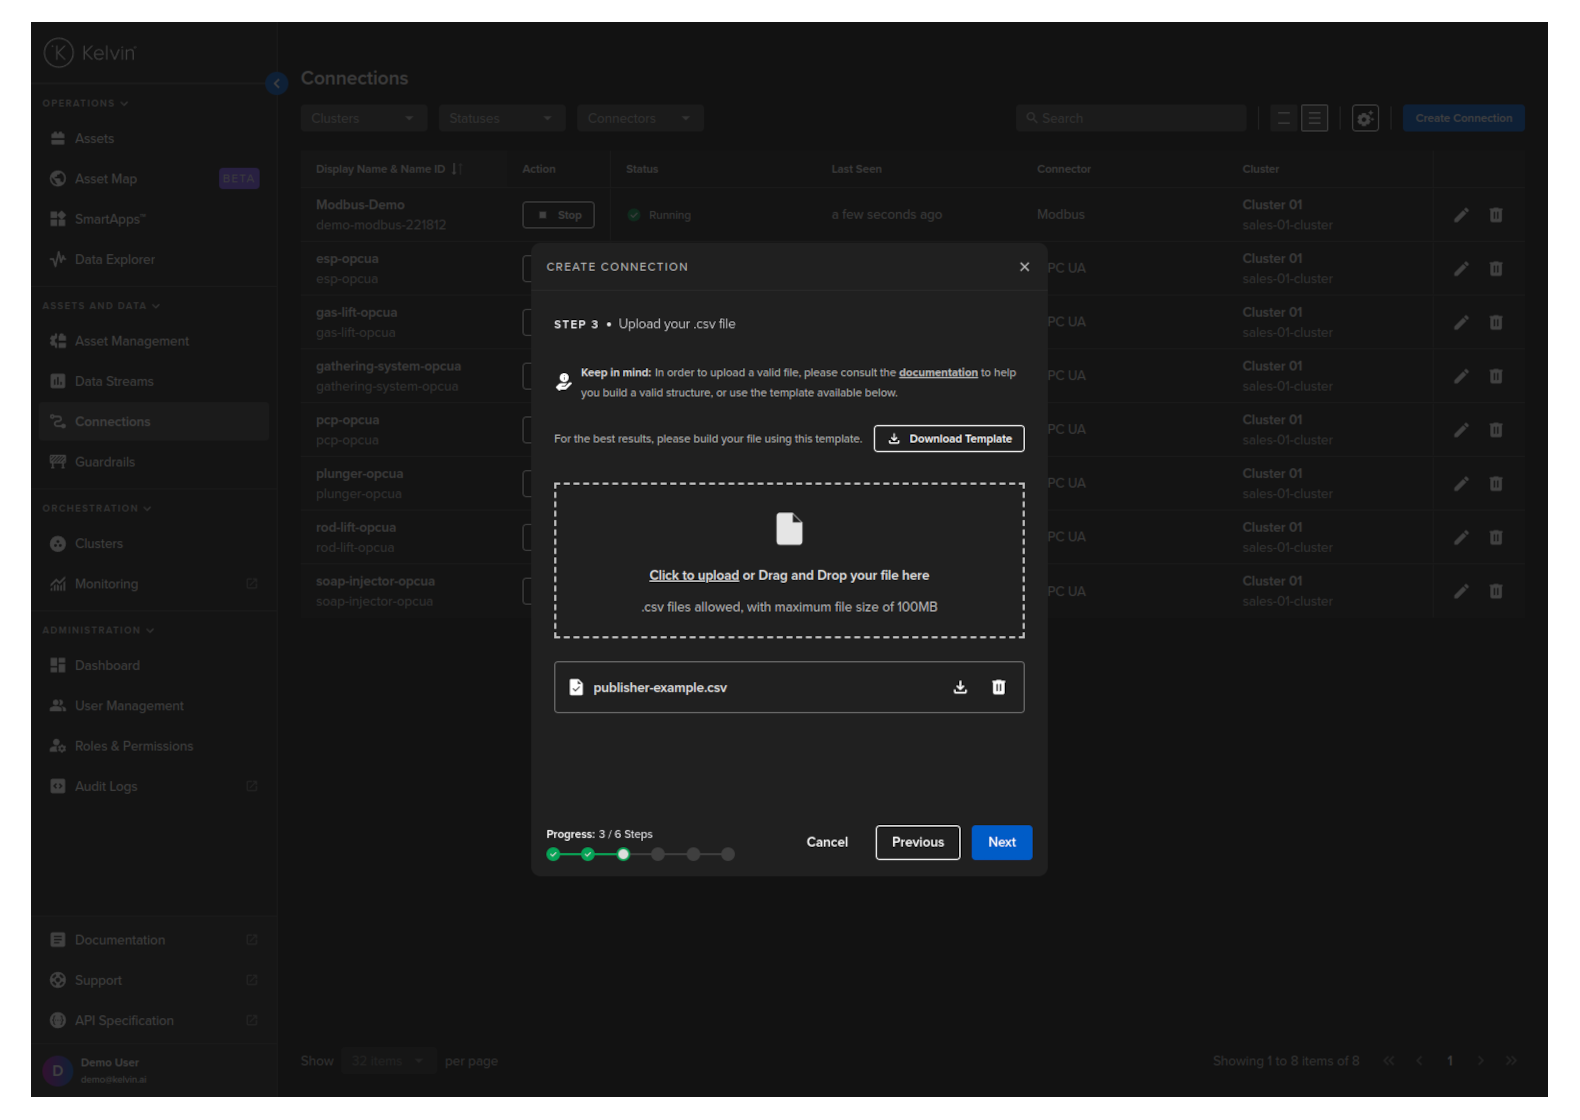Open Data Explorer in sidebar
The image size is (1580, 1120).
[114, 260]
